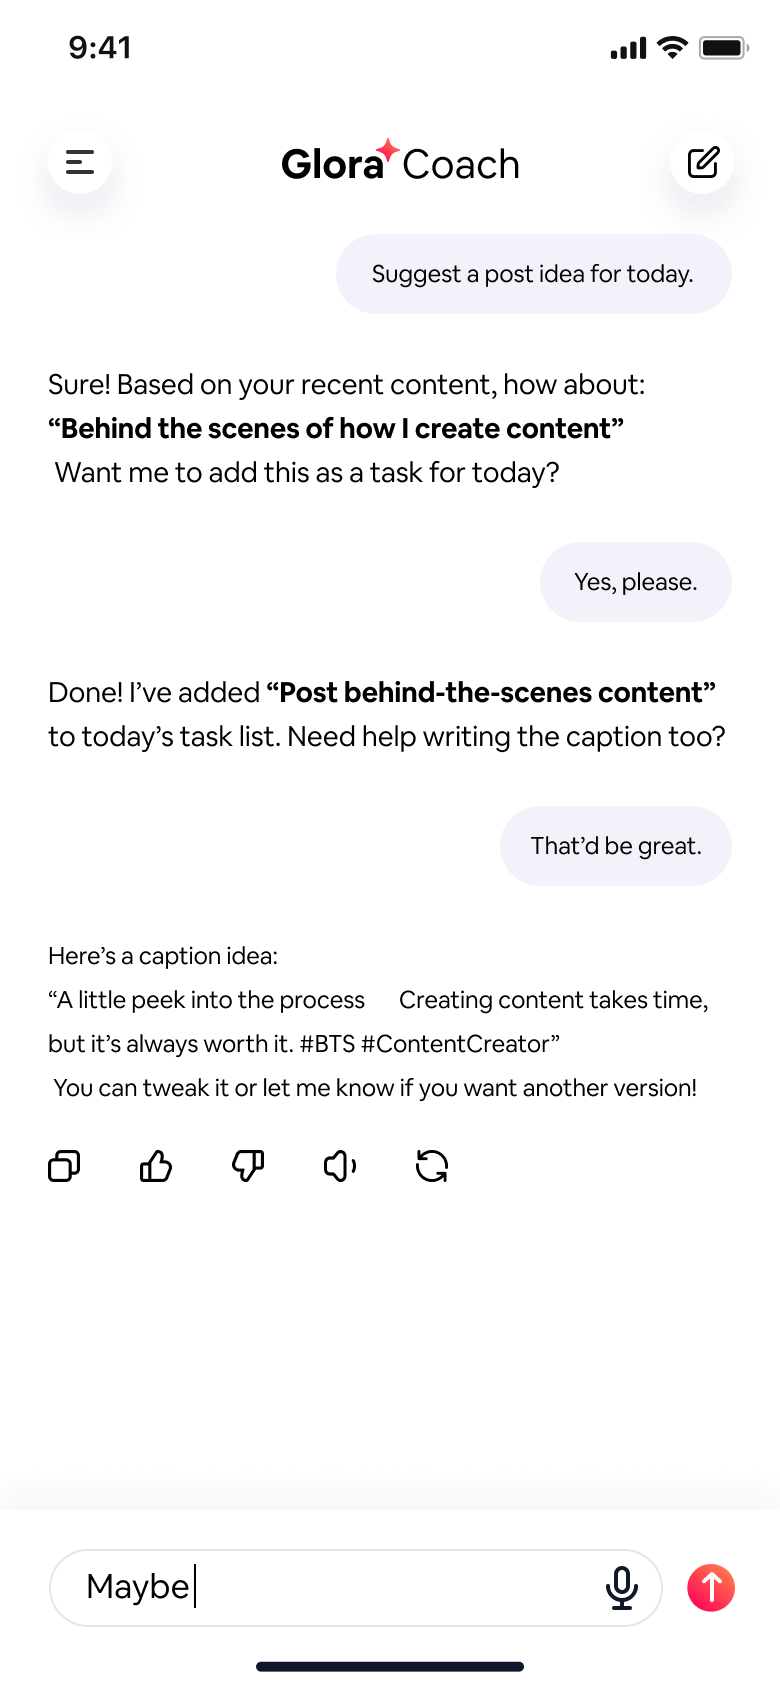Read the response aloud with speaker icon

pyautogui.click(x=340, y=1166)
